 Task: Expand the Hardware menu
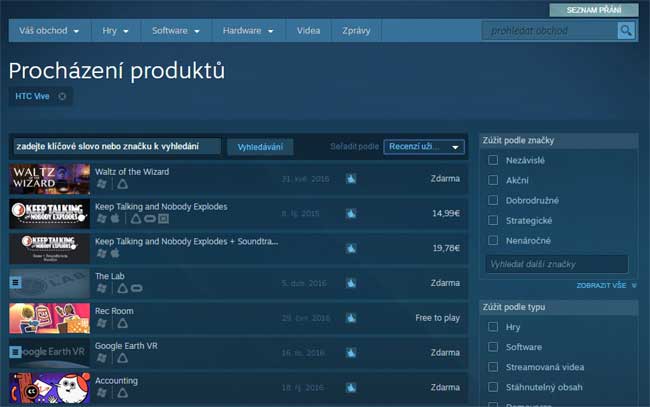pos(248,31)
